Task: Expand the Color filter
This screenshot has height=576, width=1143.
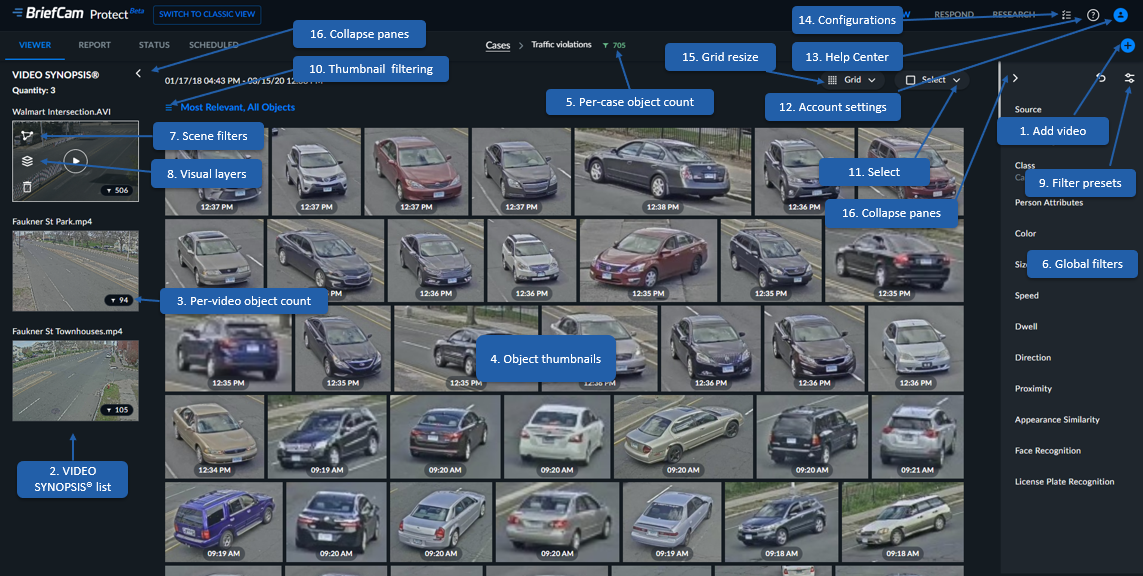Action: click(x=1026, y=233)
